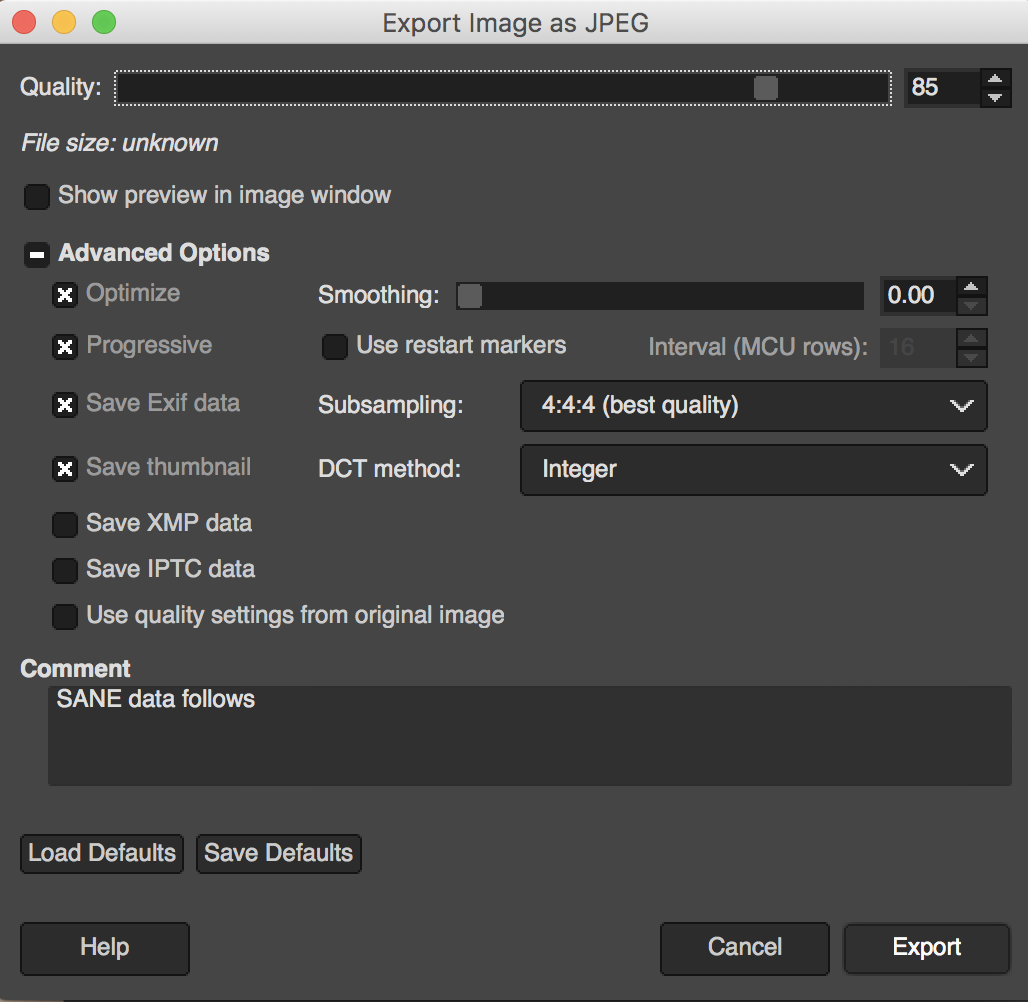Enable Show preview in image window
Image resolution: width=1028 pixels, height=1002 pixels.
coord(37,196)
